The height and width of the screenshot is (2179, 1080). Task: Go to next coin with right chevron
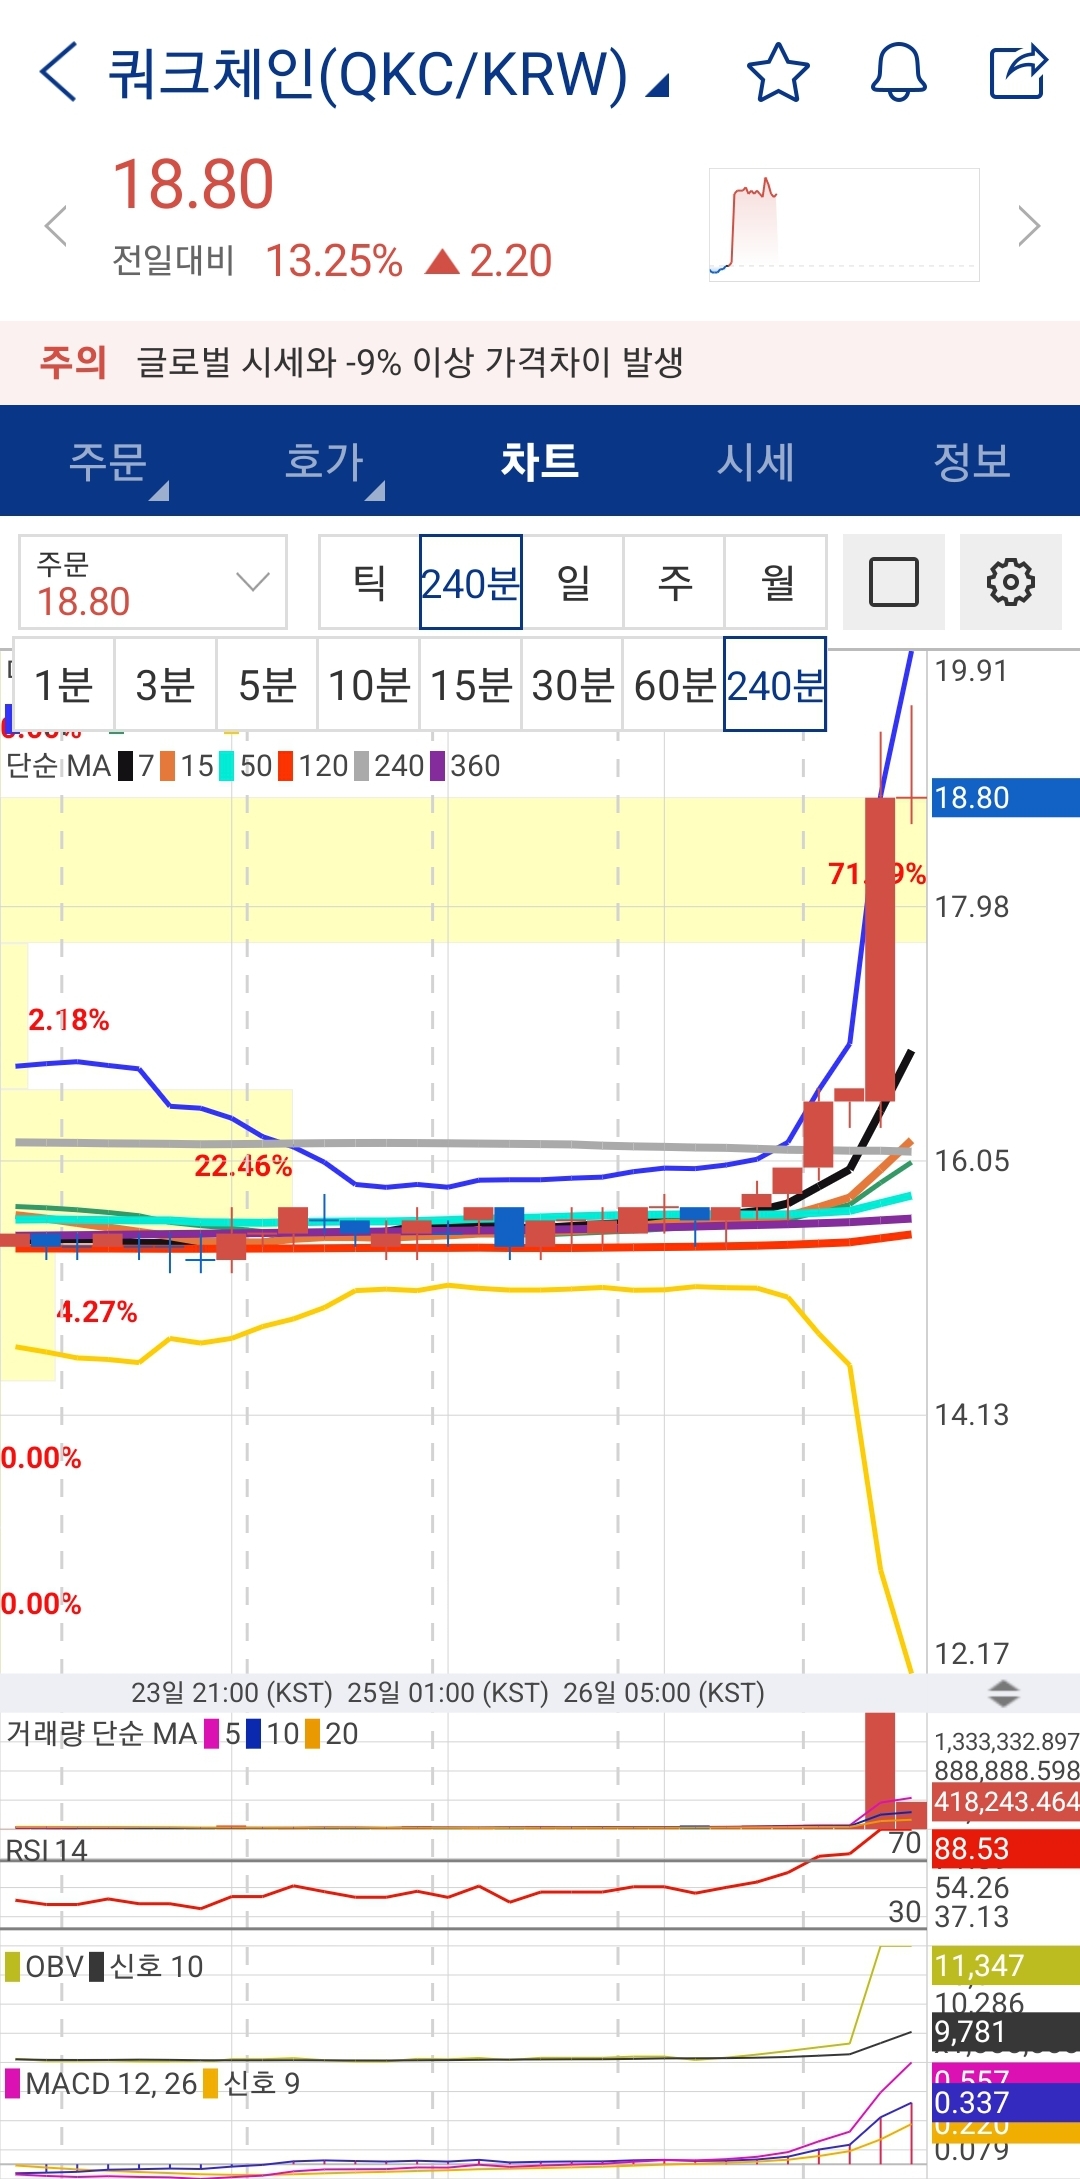[1029, 226]
